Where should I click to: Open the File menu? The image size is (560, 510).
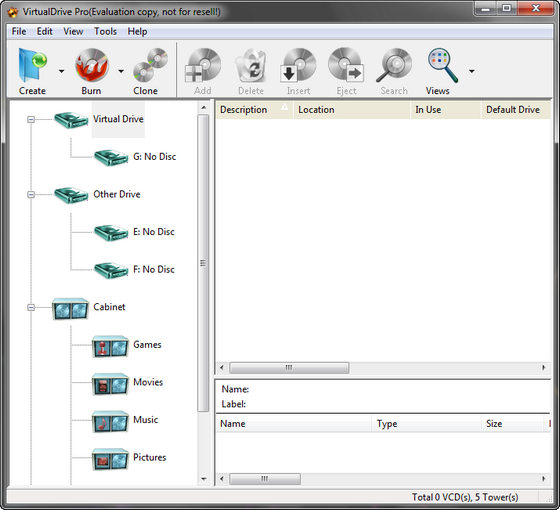[19, 31]
